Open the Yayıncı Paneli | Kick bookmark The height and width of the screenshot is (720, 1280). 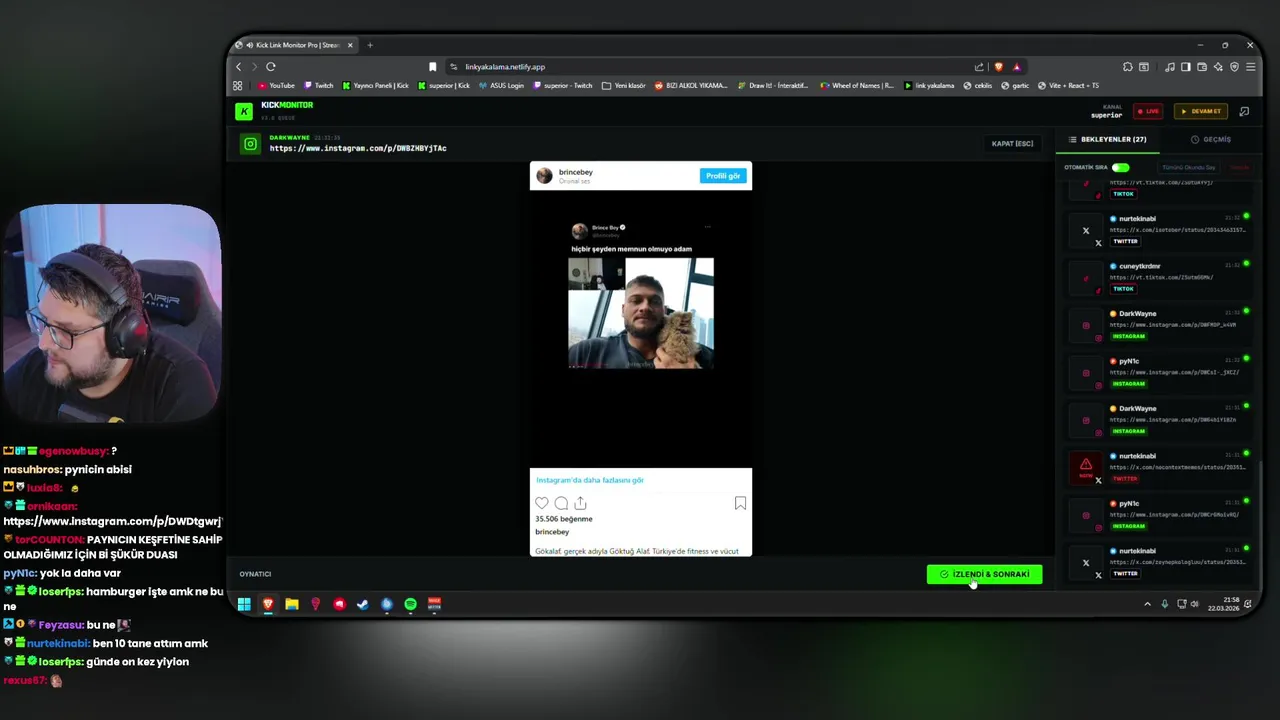[376, 86]
